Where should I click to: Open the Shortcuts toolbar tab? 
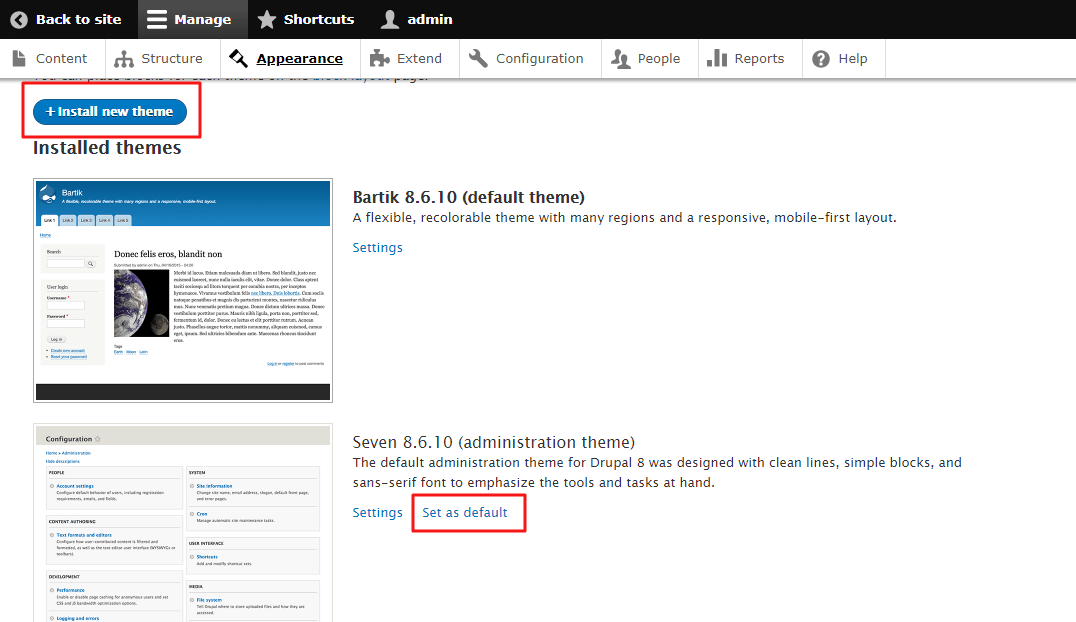[307, 19]
